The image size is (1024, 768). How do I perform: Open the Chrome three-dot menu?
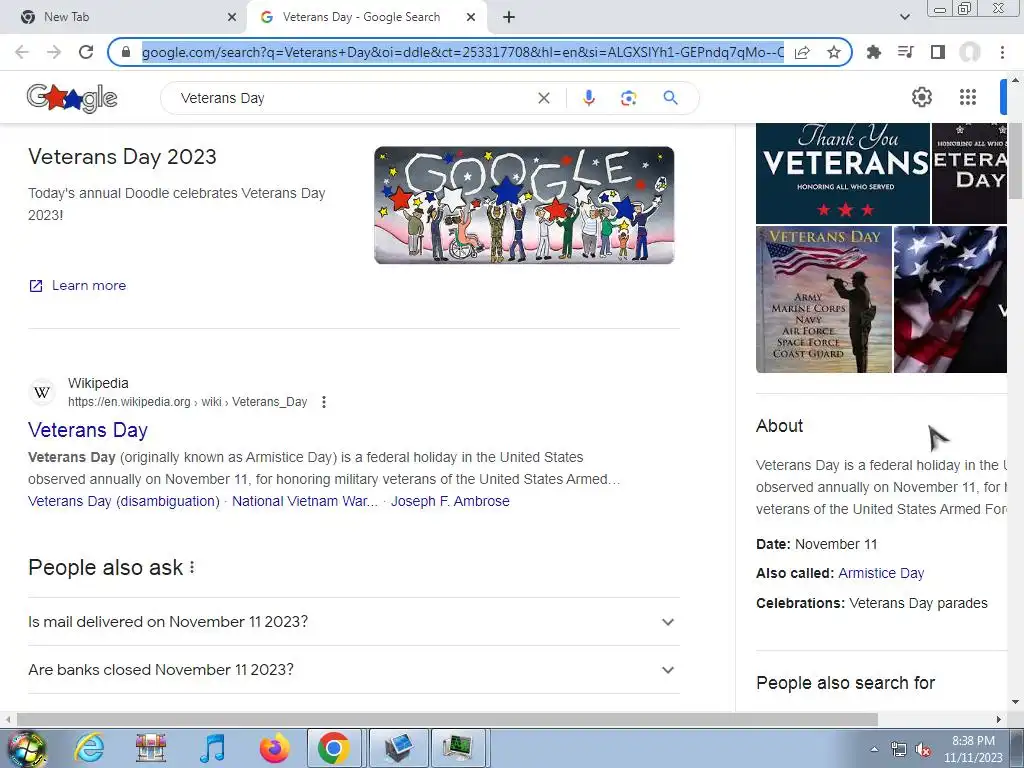click(x=1002, y=52)
